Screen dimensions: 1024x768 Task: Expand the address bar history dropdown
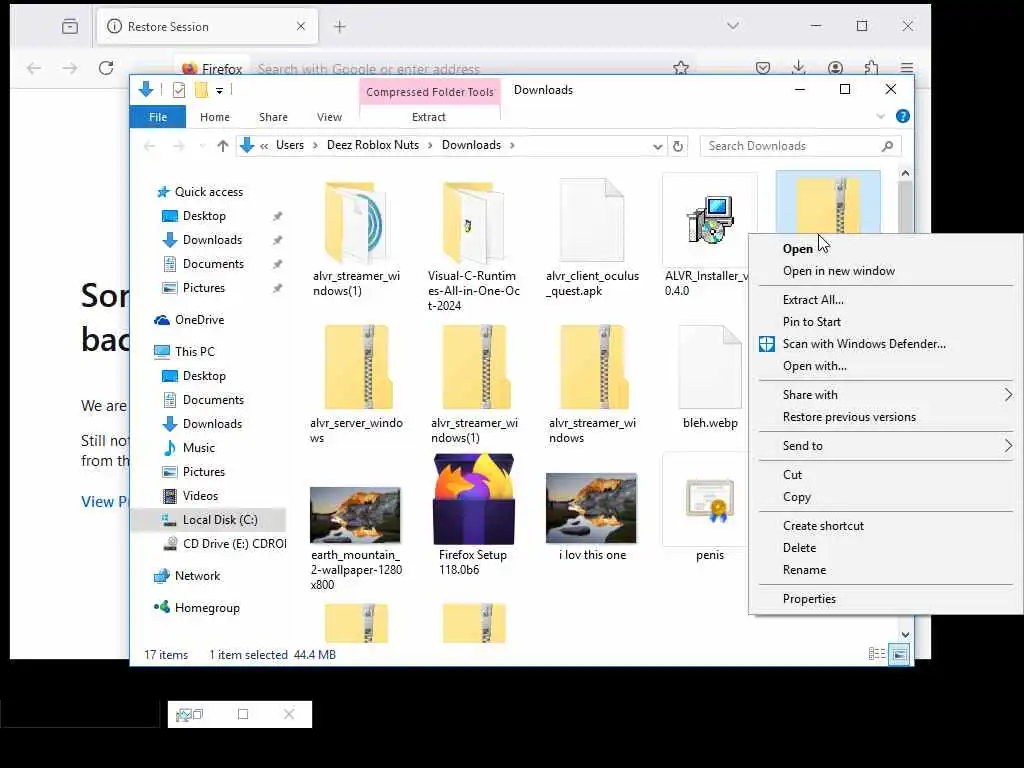(x=658, y=146)
